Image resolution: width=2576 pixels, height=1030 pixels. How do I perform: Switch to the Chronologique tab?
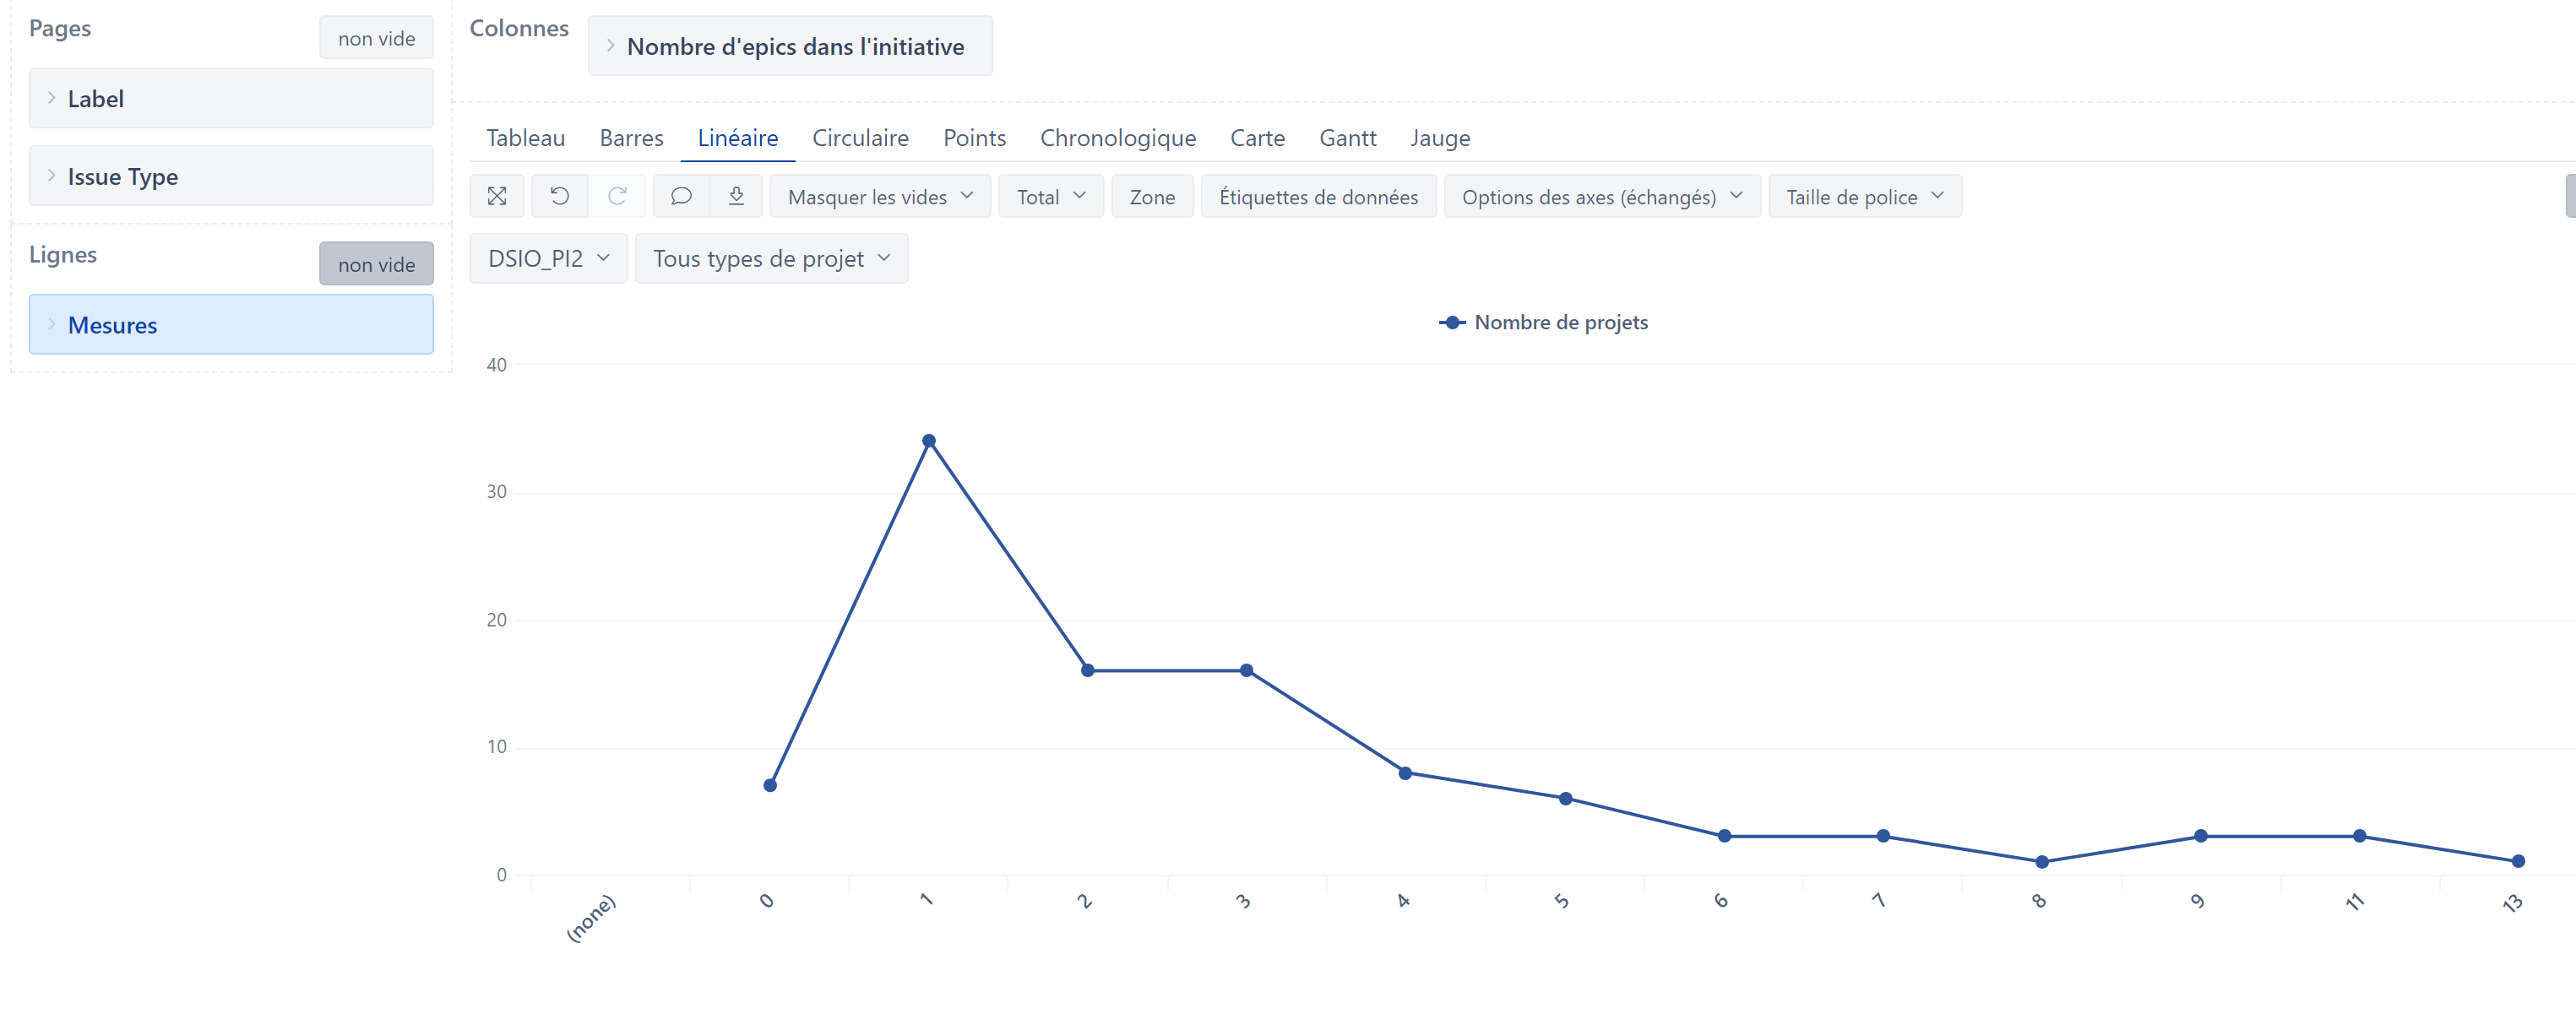1118,138
